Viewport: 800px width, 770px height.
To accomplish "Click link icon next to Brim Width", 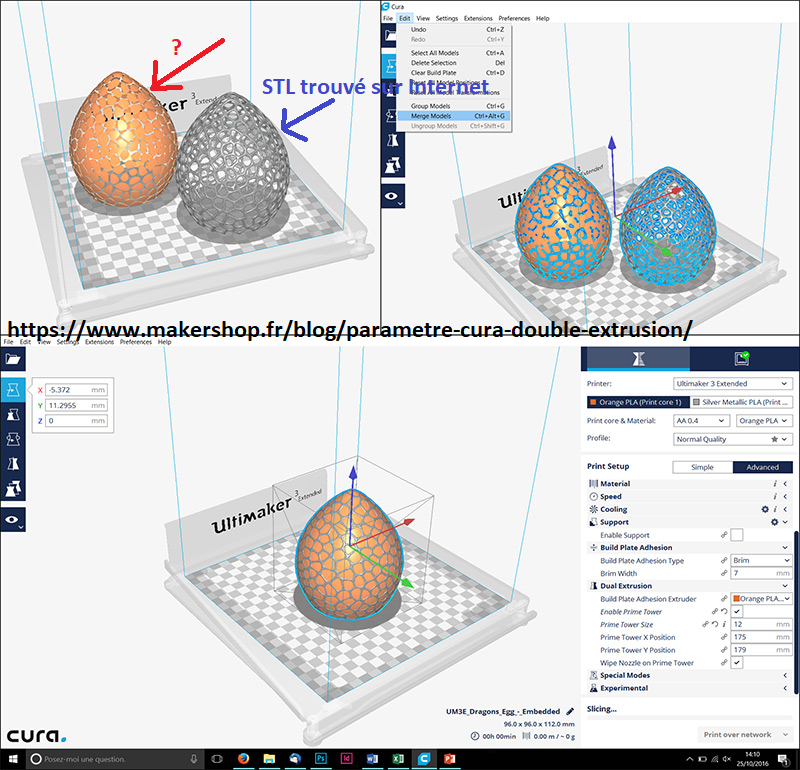I will coord(724,573).
